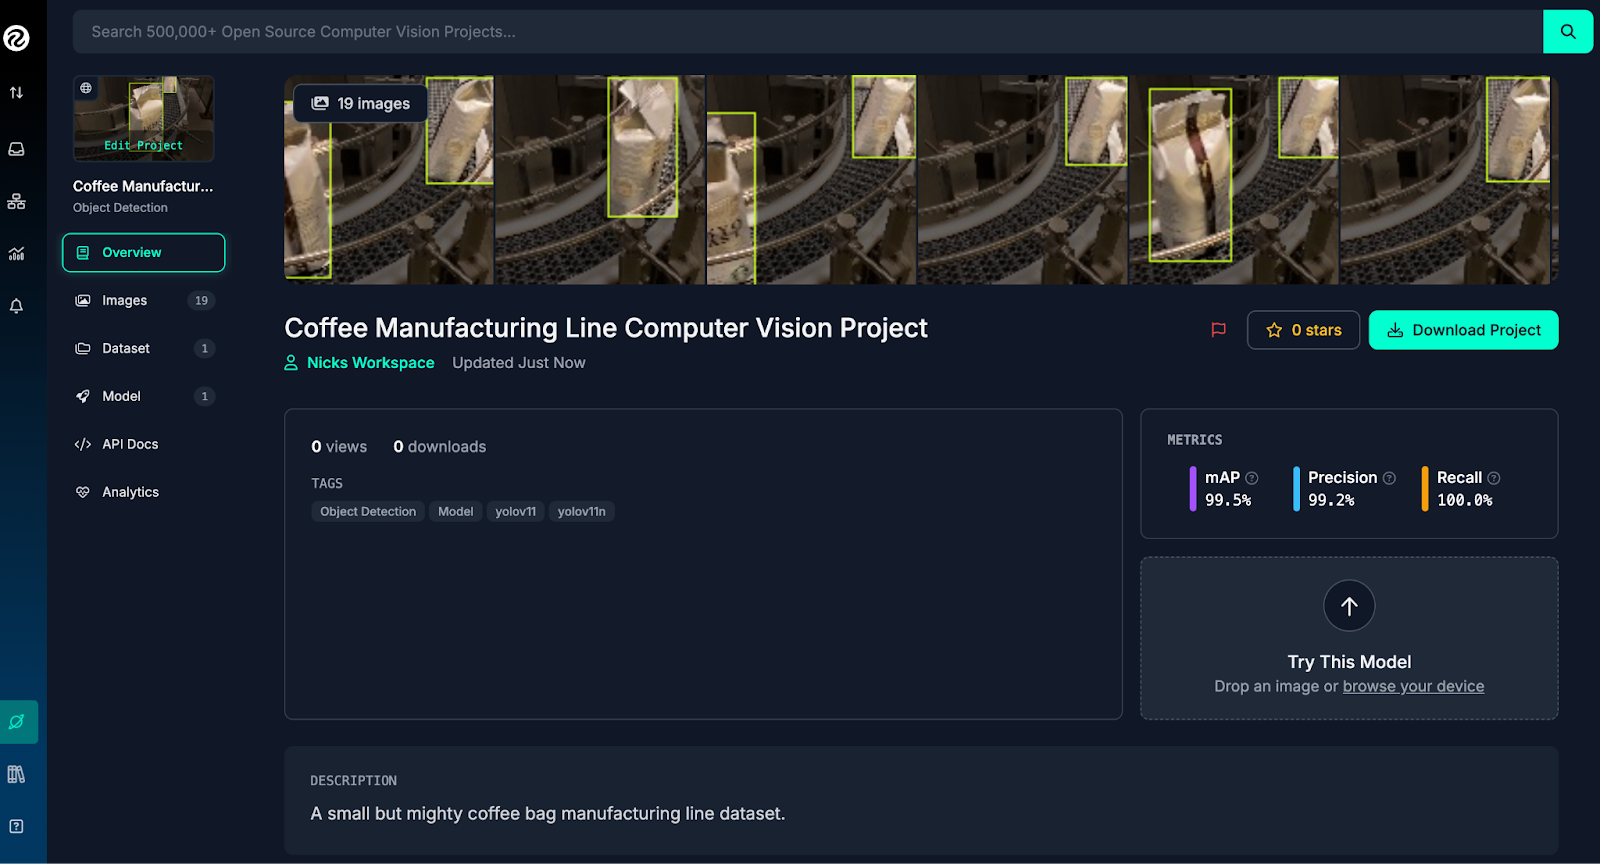The height and width of the screenshot is (864, 1600).
Task: Focus the Search Open Source Projects field
Action: 808,32
